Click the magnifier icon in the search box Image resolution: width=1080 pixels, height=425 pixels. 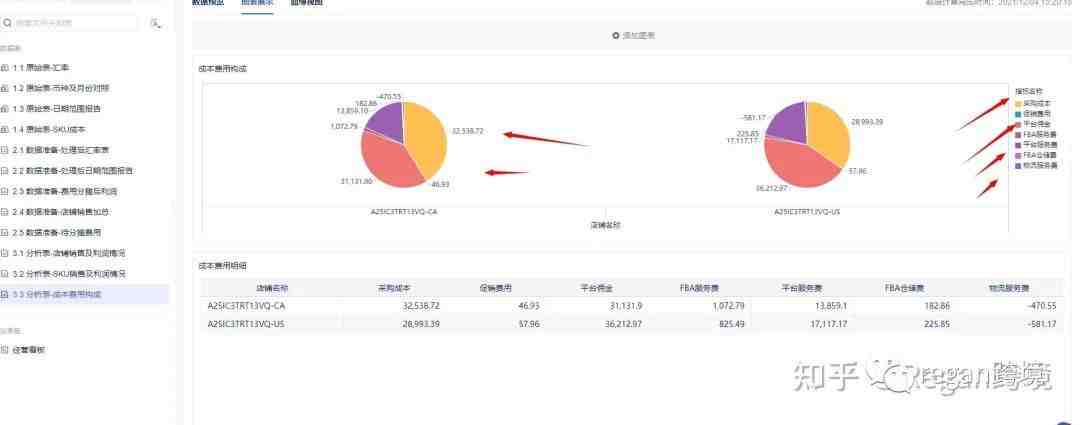tap(7, 23)
